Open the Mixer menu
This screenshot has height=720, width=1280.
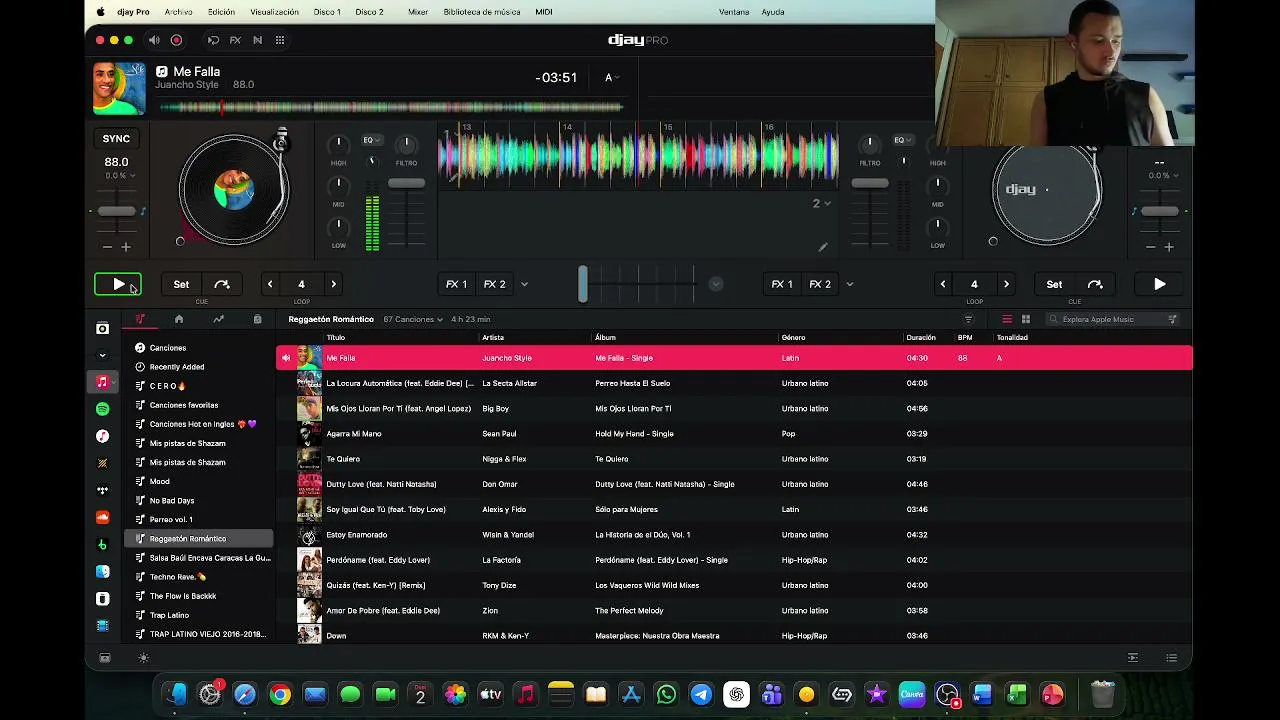pyautogui.click(x=418, y=12)
